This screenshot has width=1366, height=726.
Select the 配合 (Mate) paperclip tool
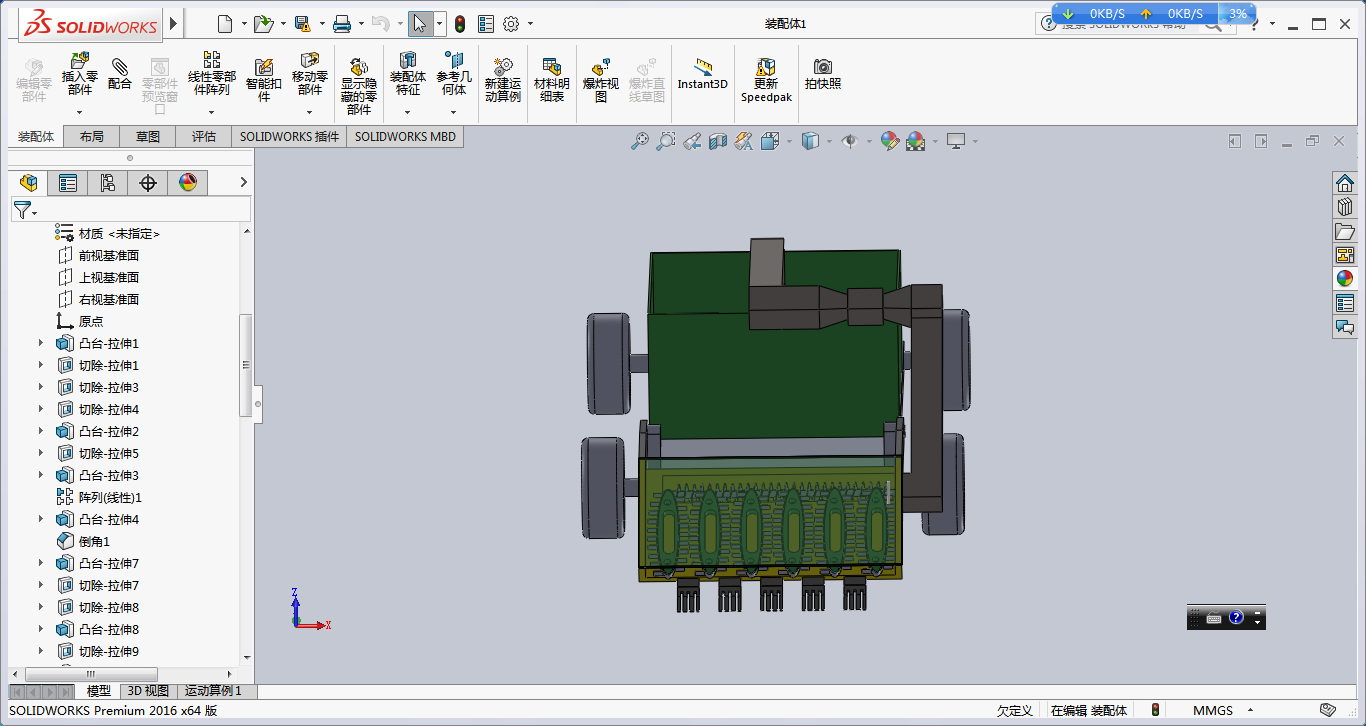click(x=120, y=71)
